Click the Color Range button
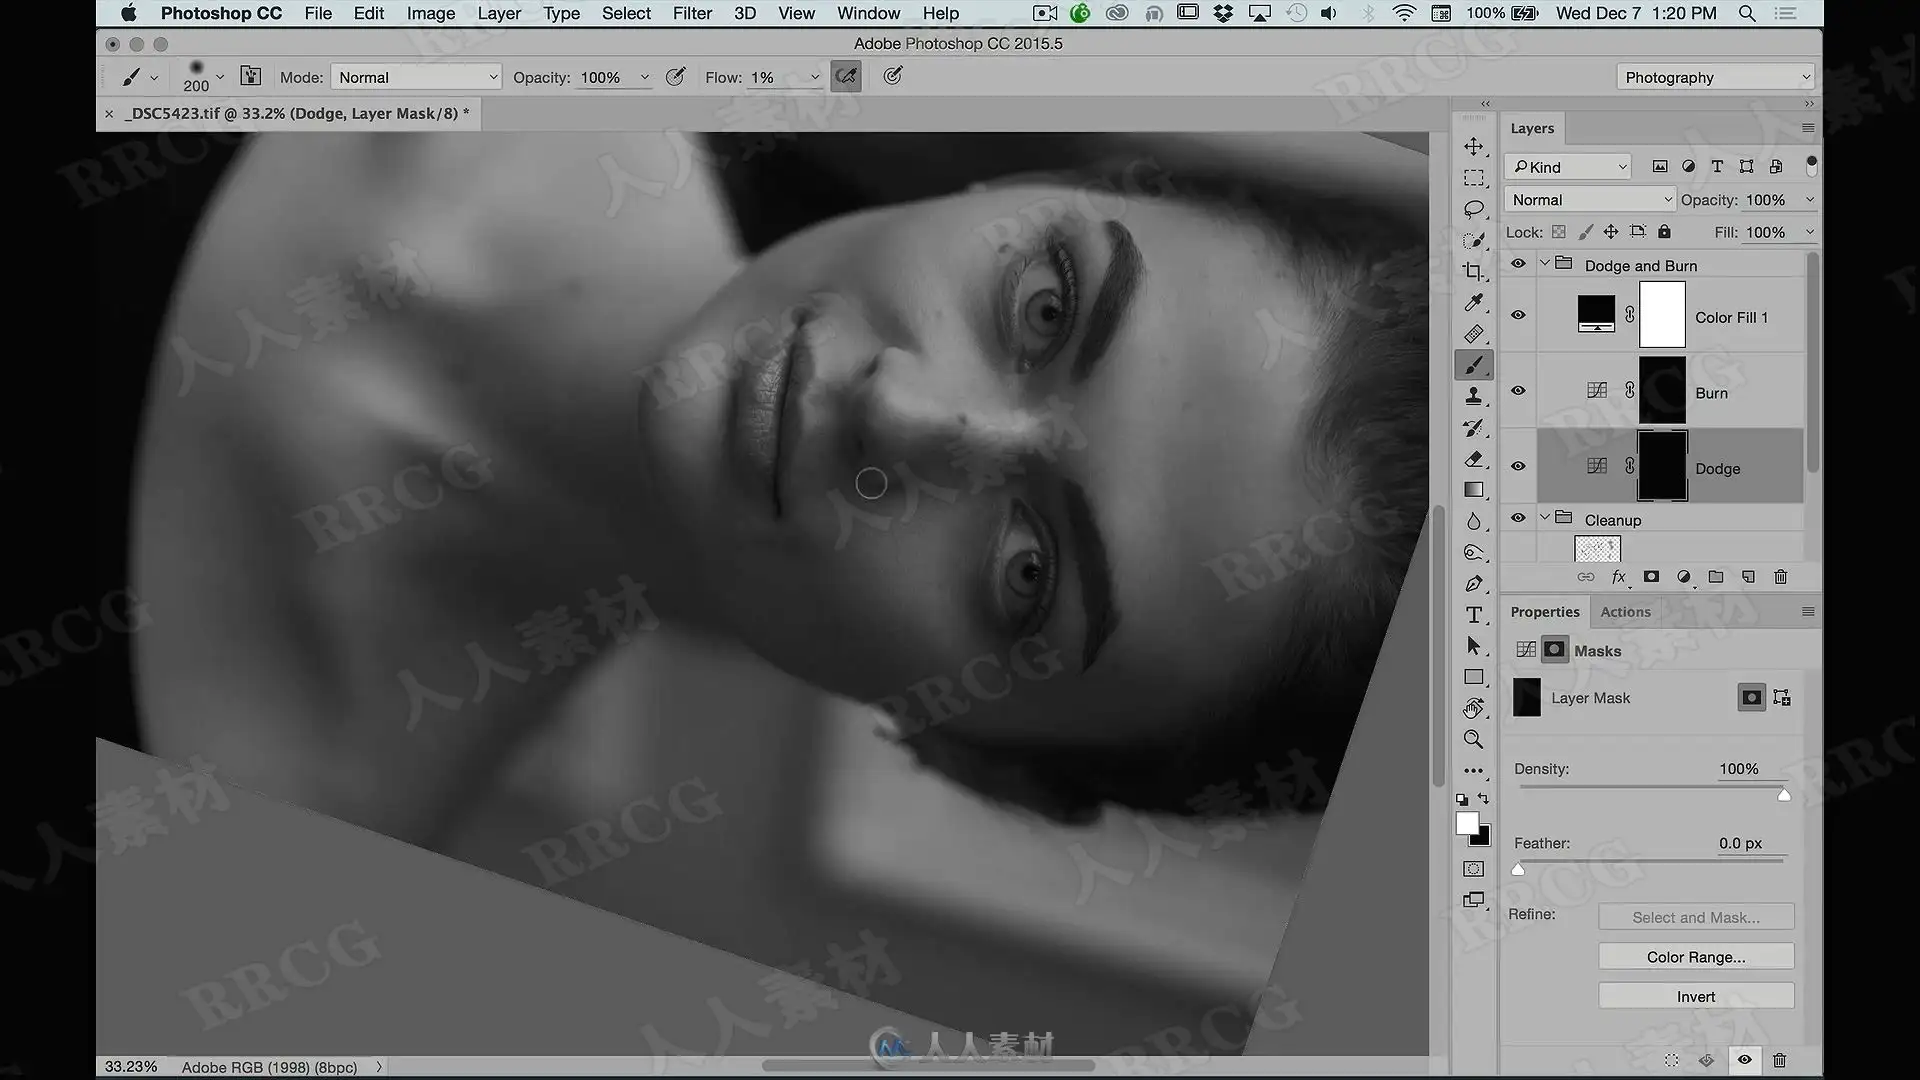This screenshot has width=1920, height=1080. [x=1696, y=957]
